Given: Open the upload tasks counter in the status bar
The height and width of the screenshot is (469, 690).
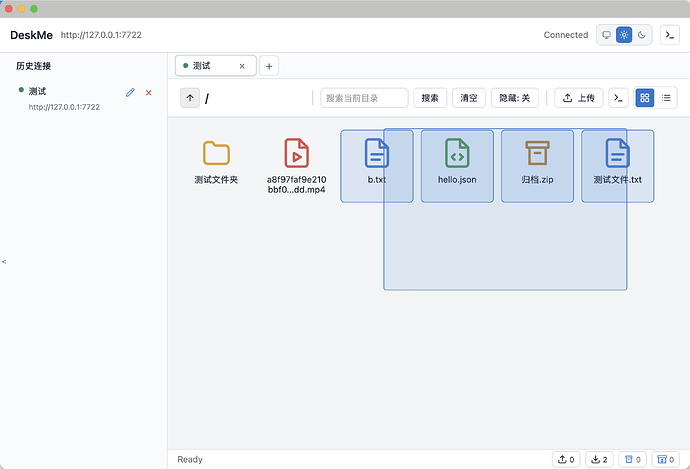Looking at the screenshot, I should (x=566, y=459).
